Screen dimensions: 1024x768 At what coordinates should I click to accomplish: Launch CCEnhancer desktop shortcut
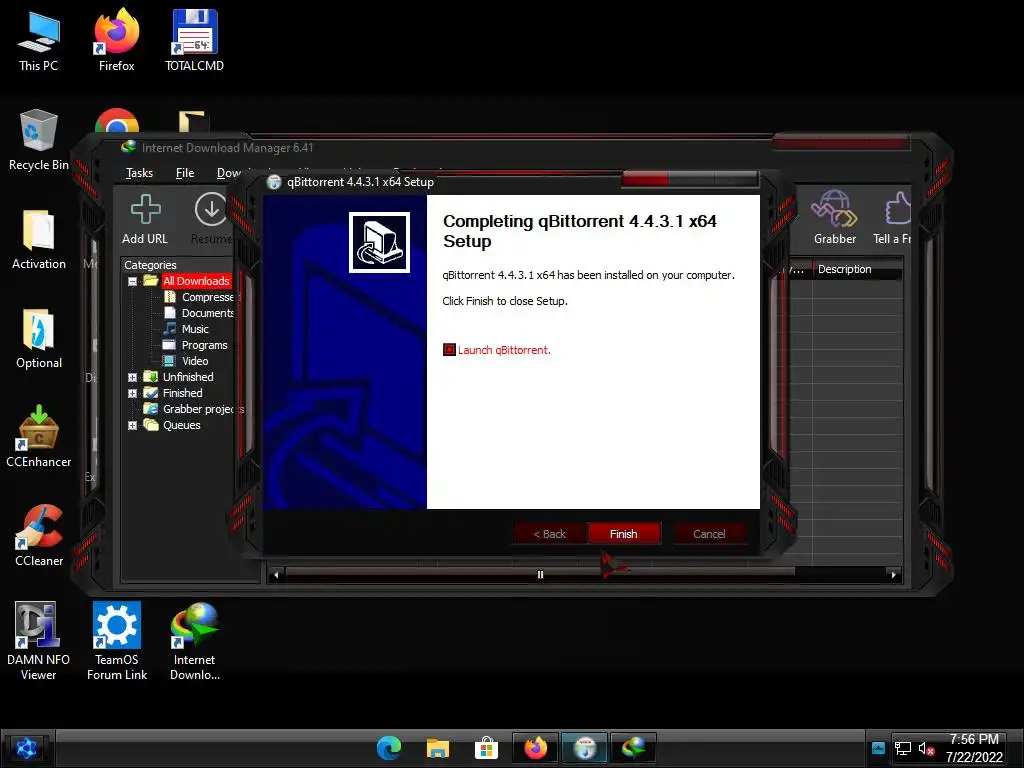click(39, 437)
